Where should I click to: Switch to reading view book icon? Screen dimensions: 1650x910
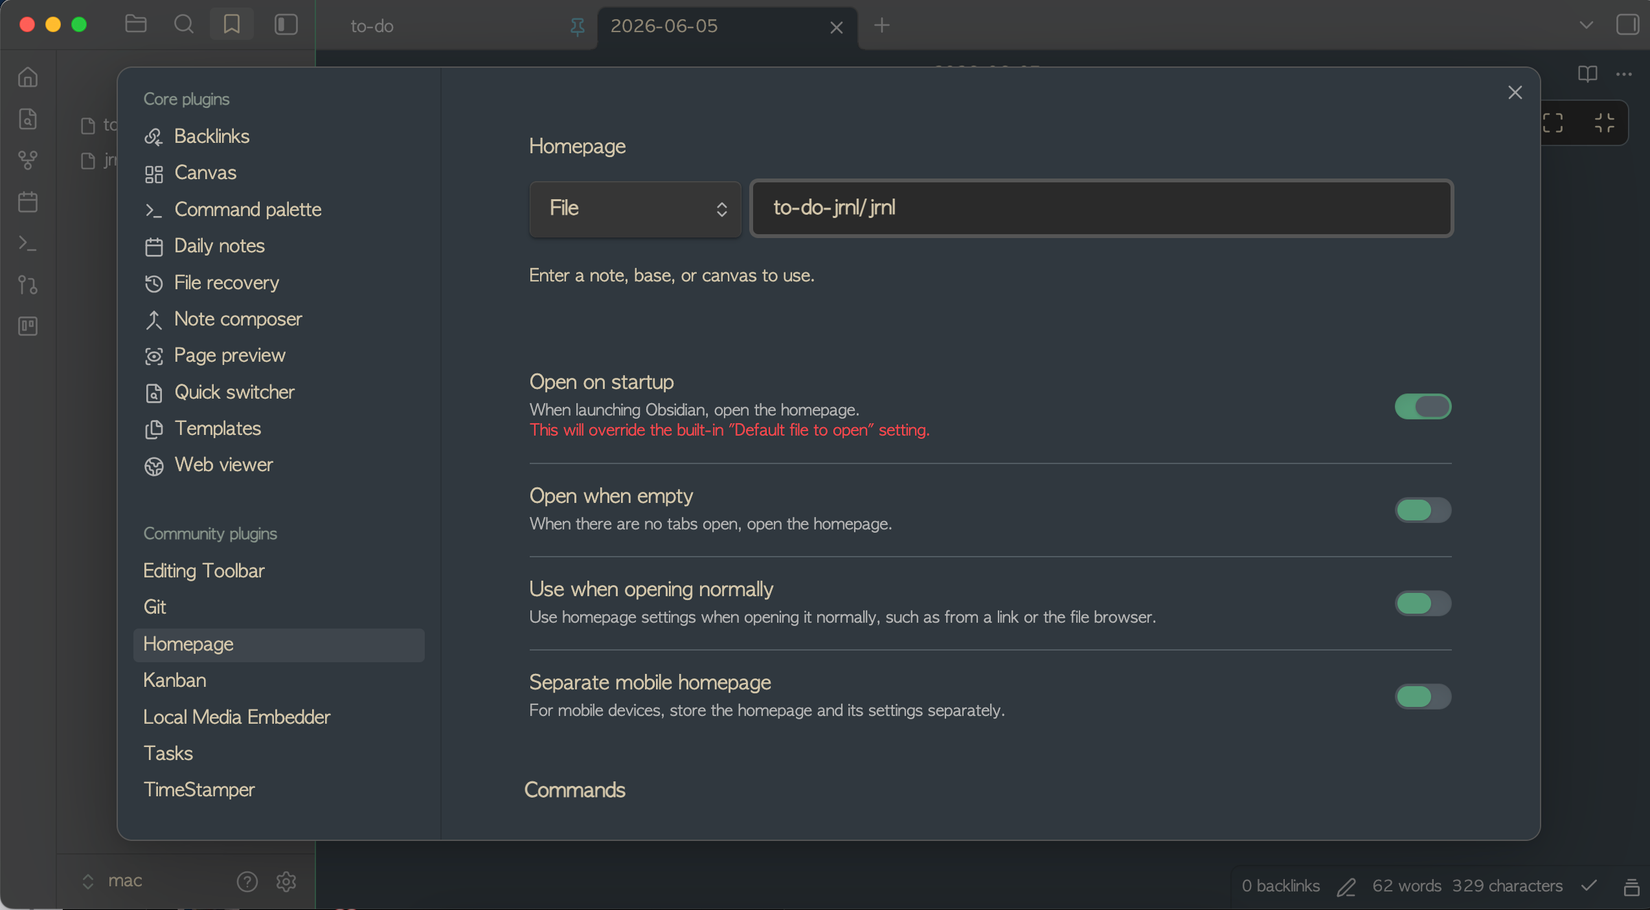tap(1587, 74)
